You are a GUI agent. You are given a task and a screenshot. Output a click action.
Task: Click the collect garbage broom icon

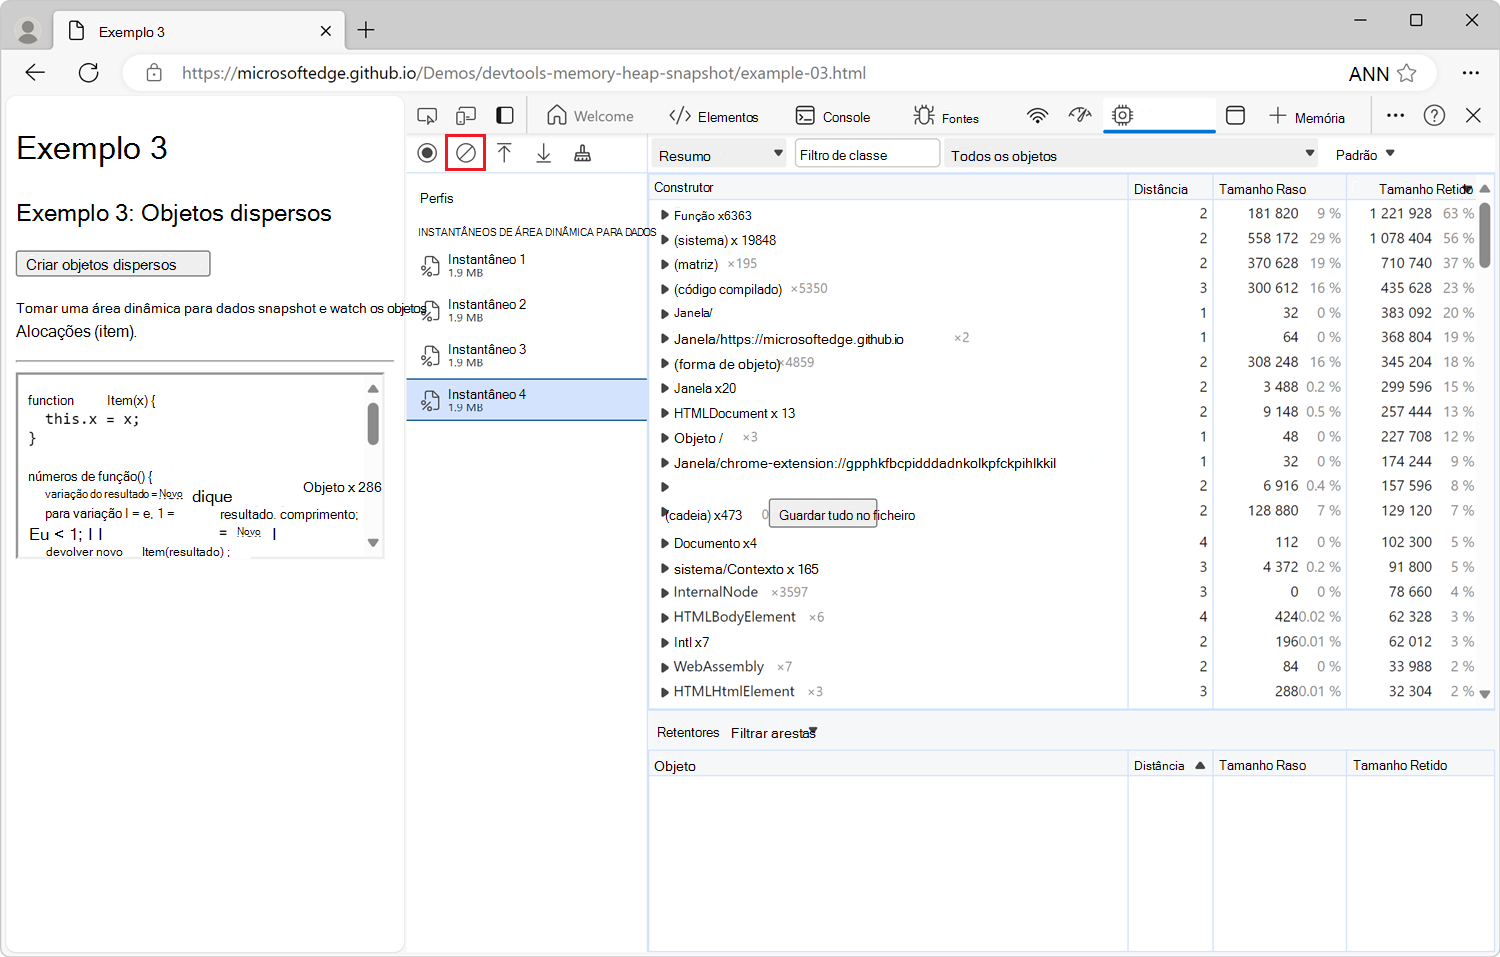pyautogui.click(x=583, y=153)
